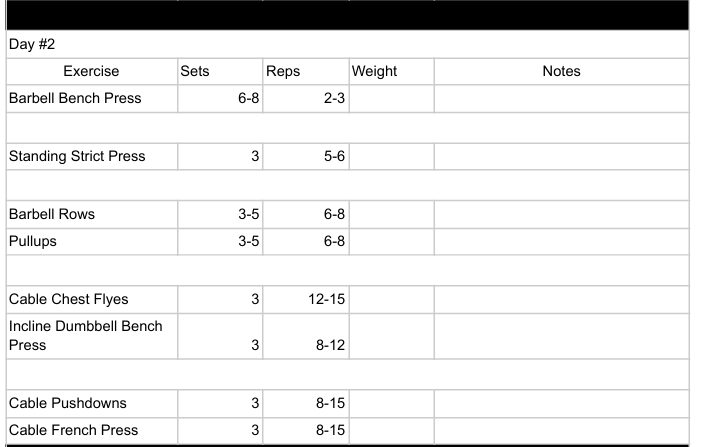The width and height of the screenshot is (702, 447).
Task: Select the Notes cell for Cable French Press
Action: click(x=561, y=430)
